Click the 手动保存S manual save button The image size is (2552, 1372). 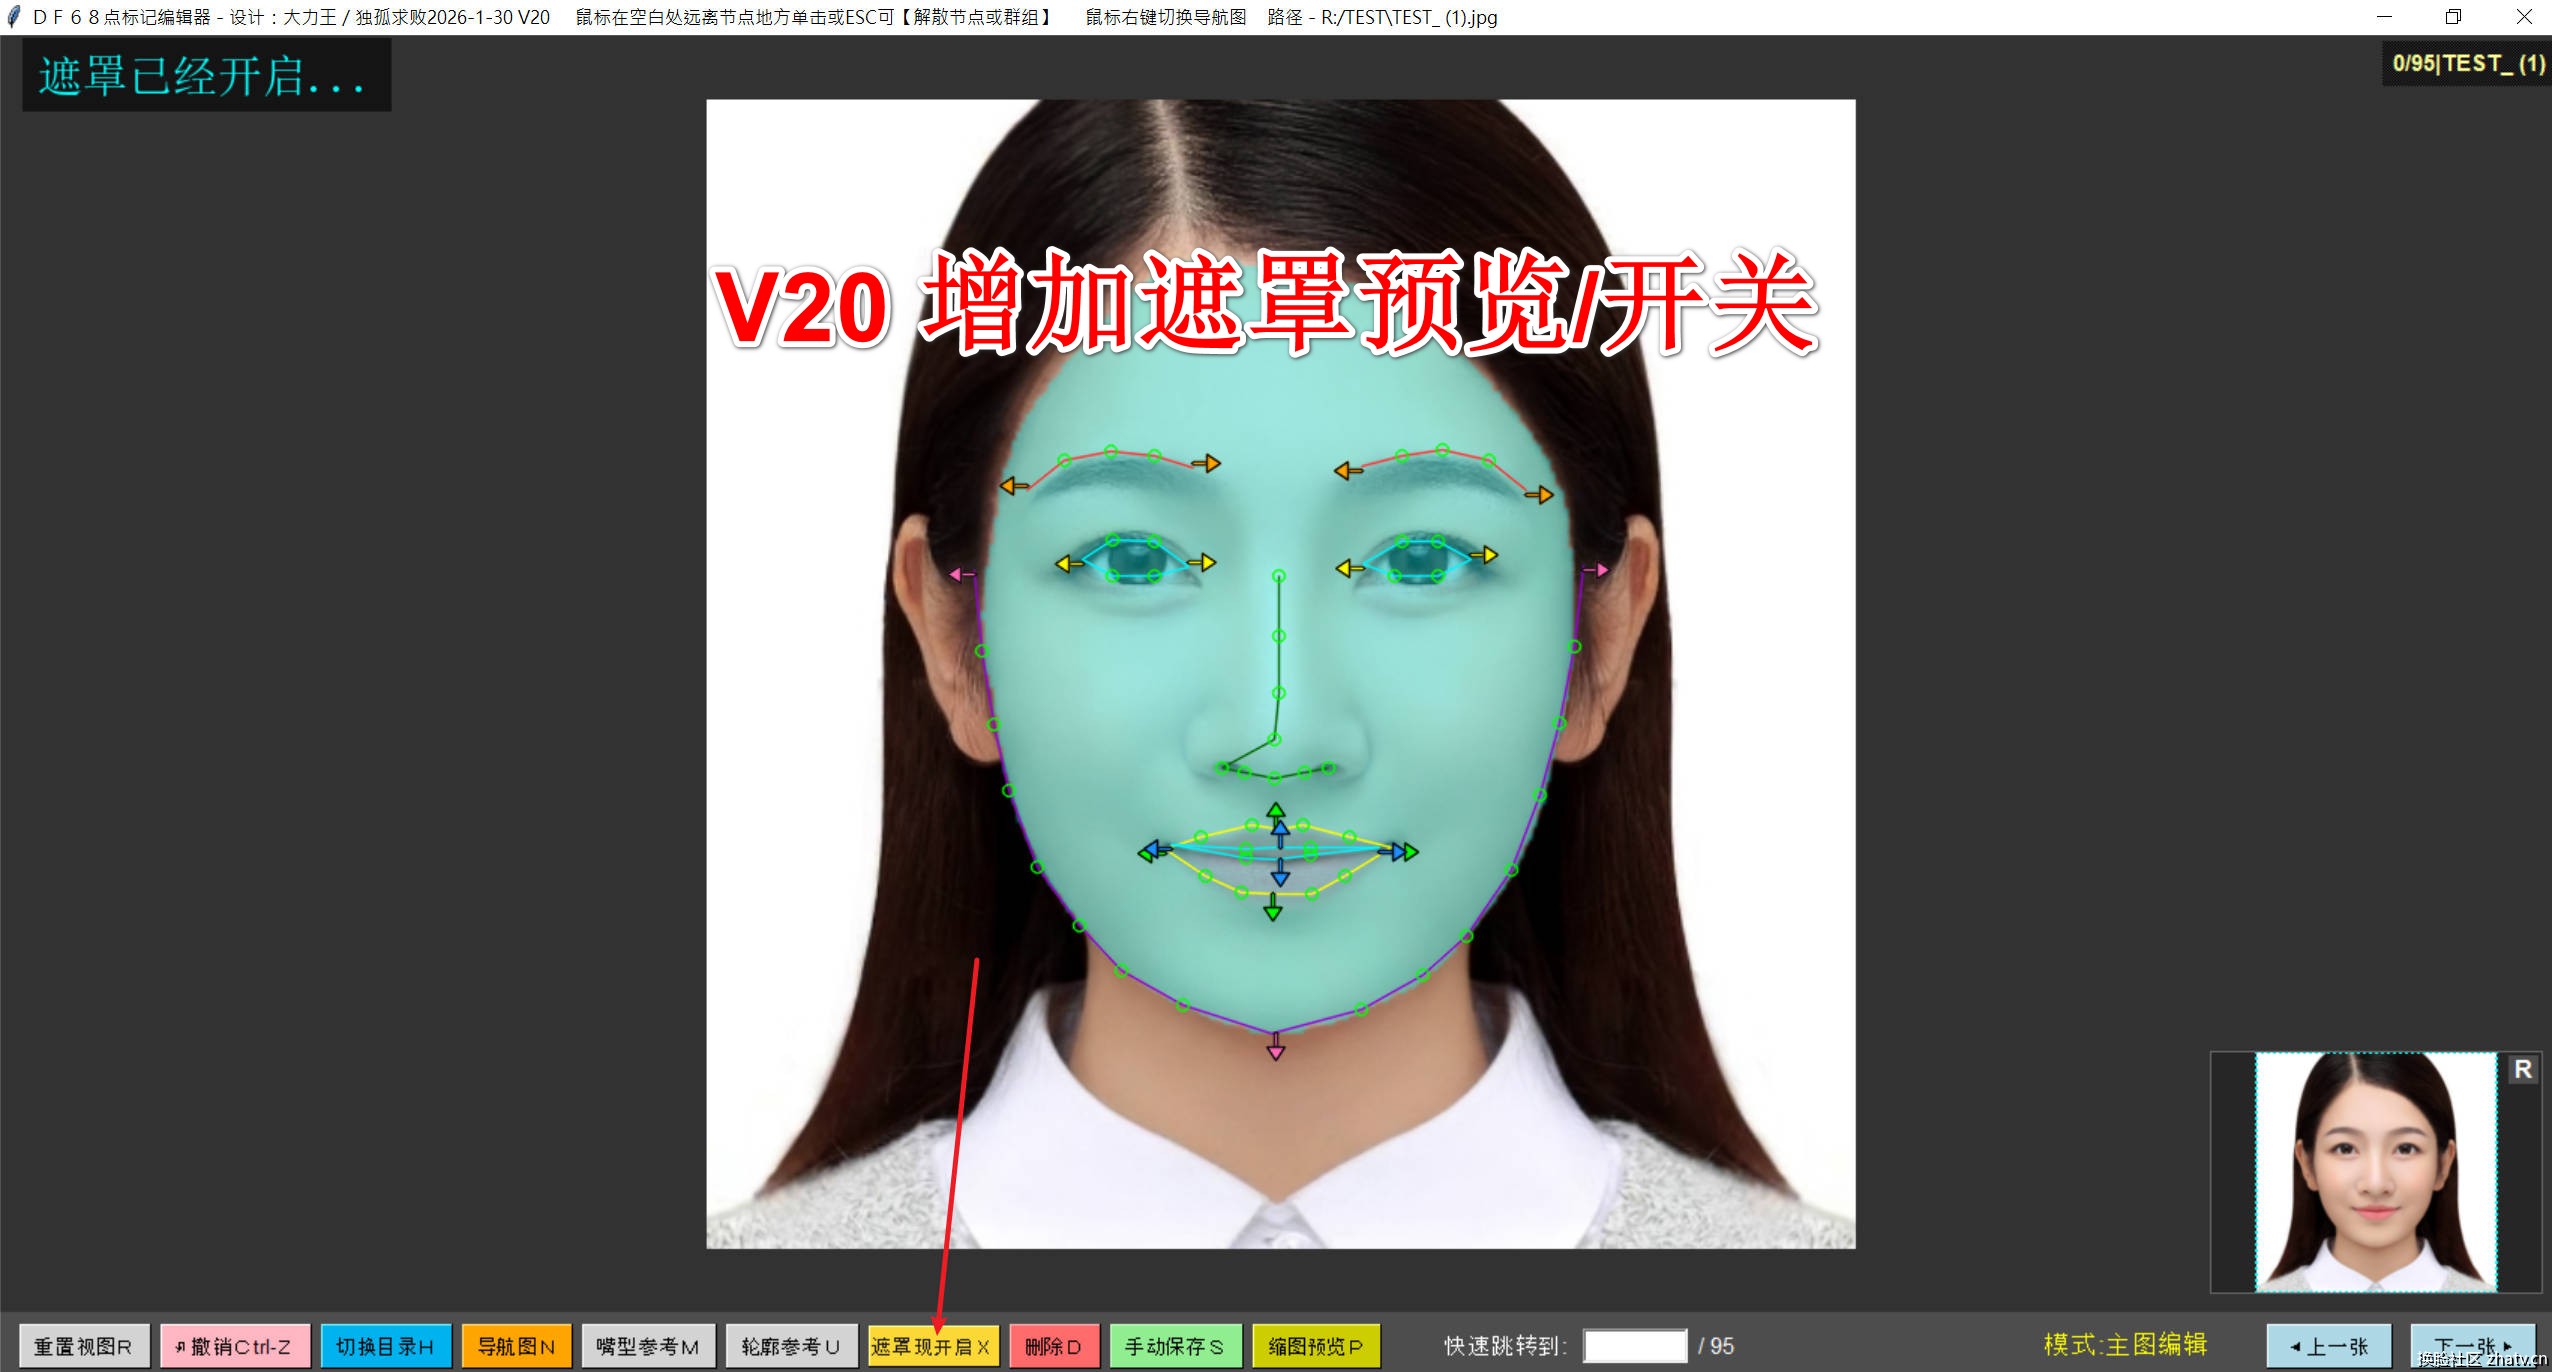click(1178, 1345)
